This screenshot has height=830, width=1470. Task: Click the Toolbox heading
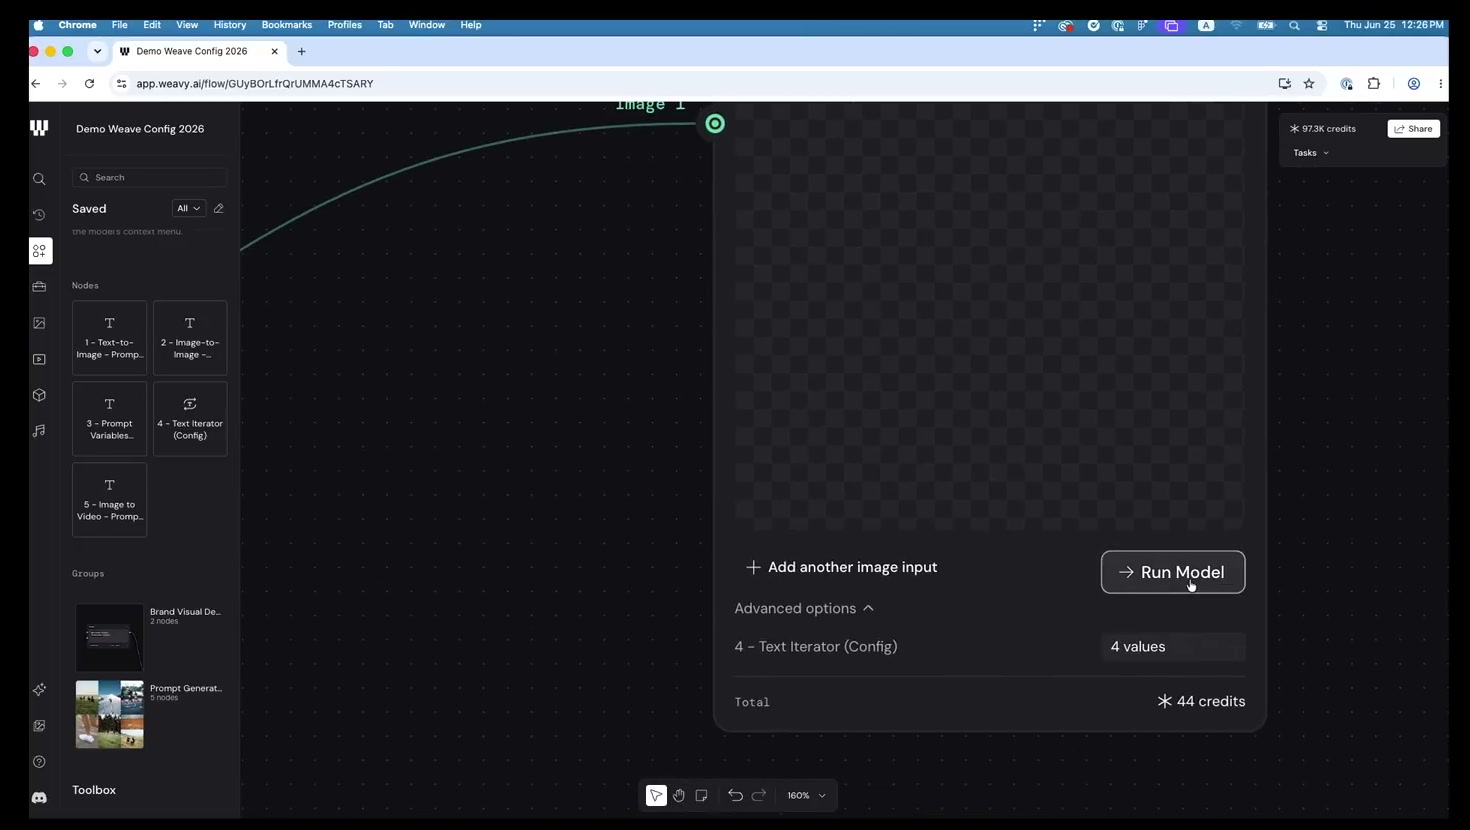94,790
